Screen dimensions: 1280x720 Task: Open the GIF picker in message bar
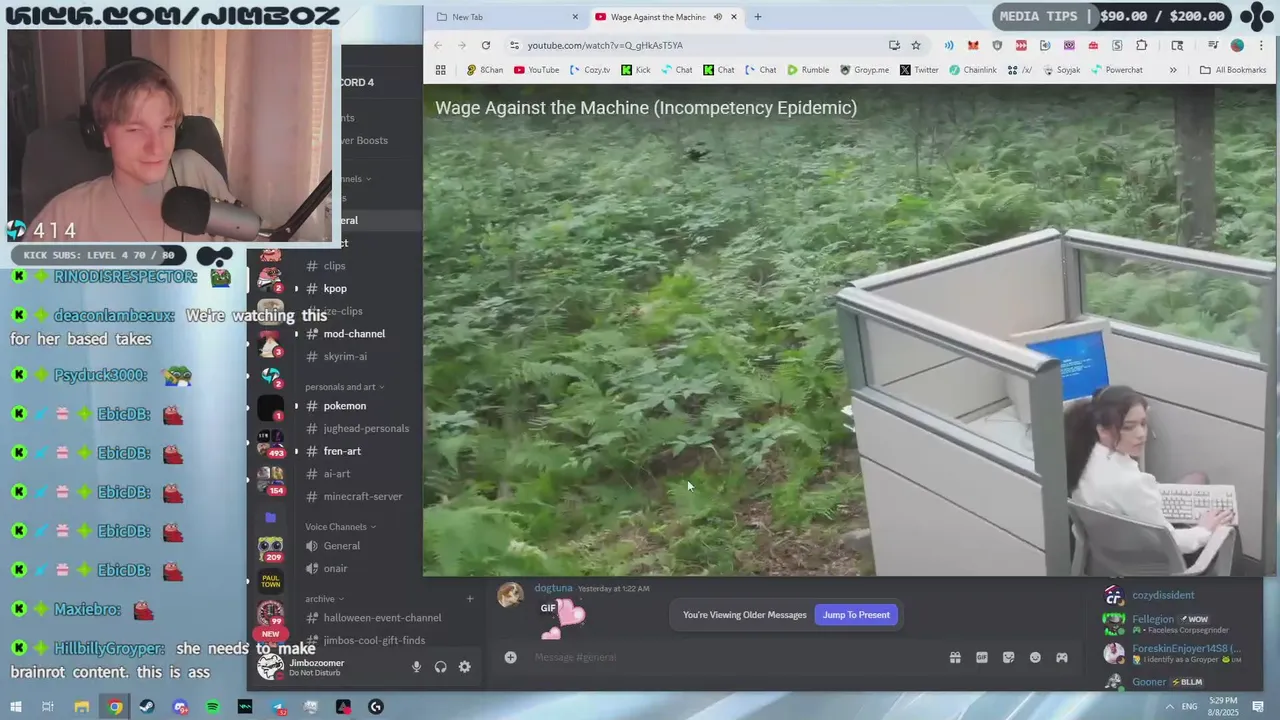[x=981, y=657]
